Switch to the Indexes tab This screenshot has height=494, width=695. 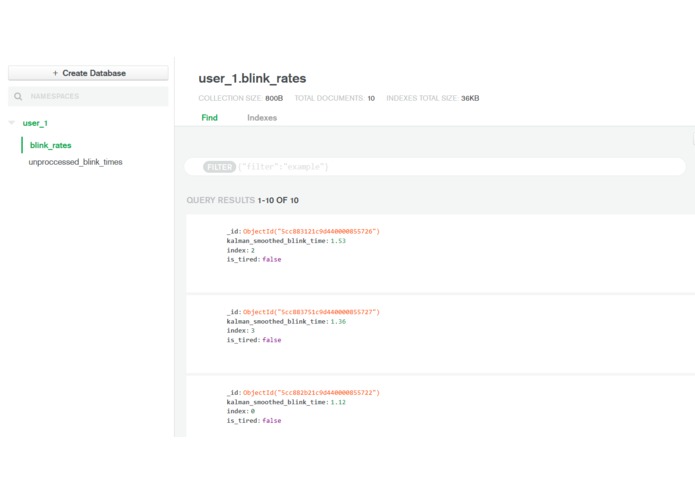click(x=262, y=117)
